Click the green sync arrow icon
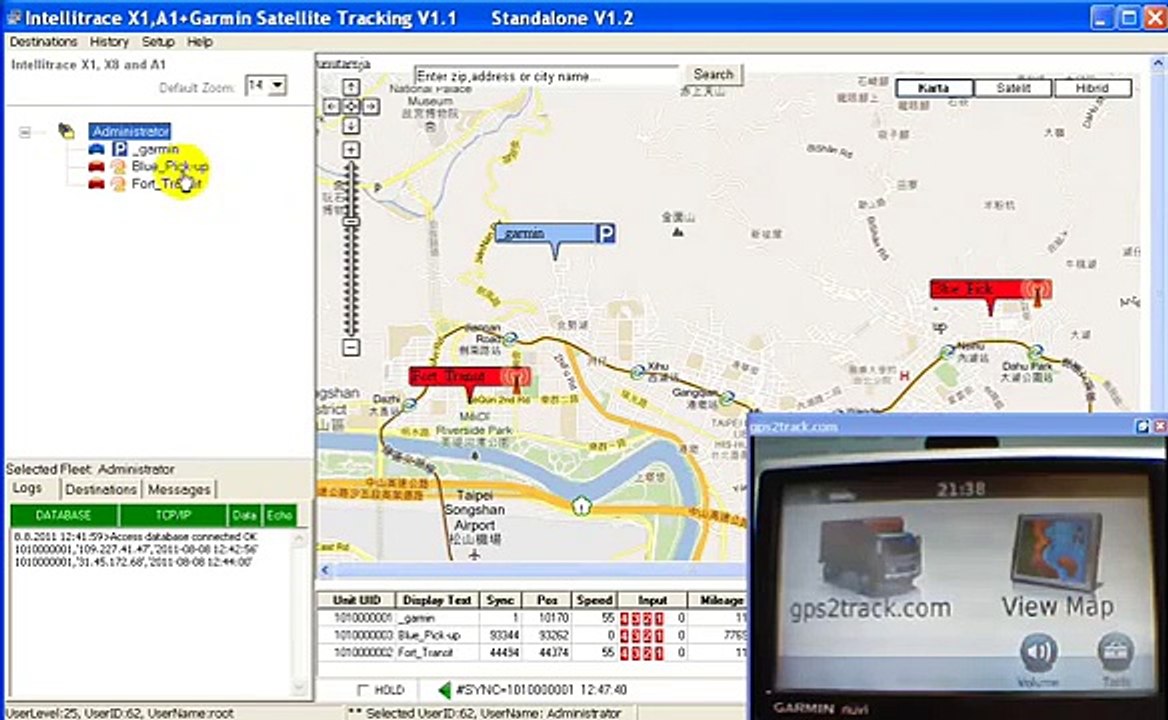This screenshot has width=1168, height=720. pyautogui.click(x=445, y=690)
